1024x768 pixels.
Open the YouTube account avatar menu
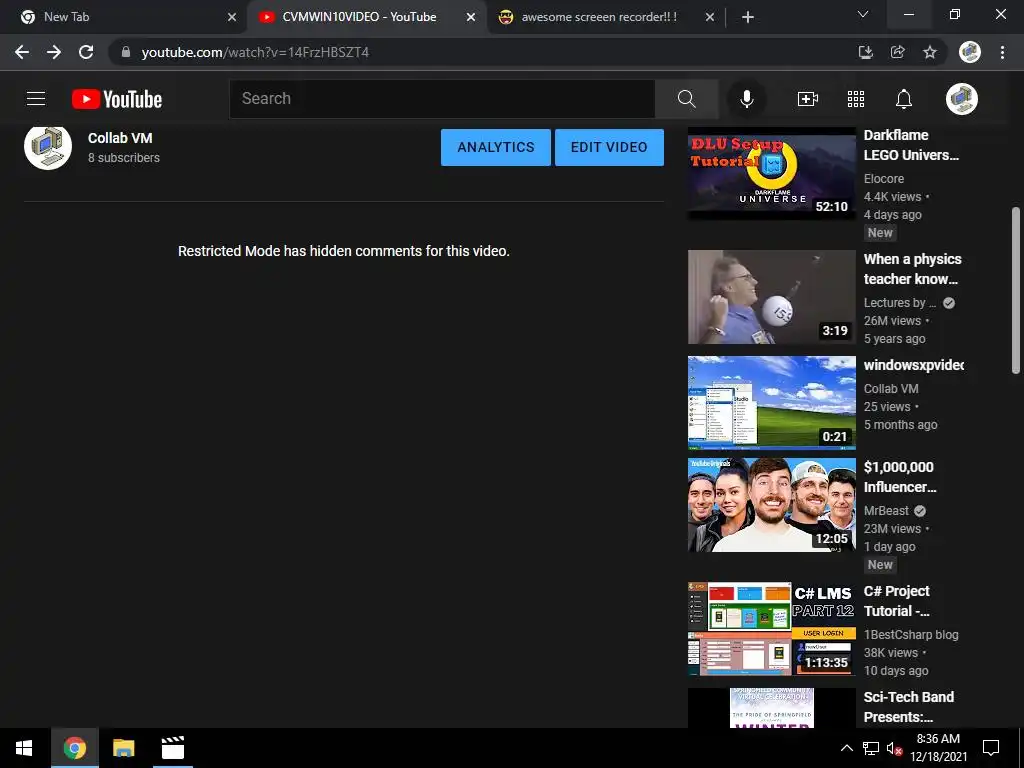(x=961, y=99)
